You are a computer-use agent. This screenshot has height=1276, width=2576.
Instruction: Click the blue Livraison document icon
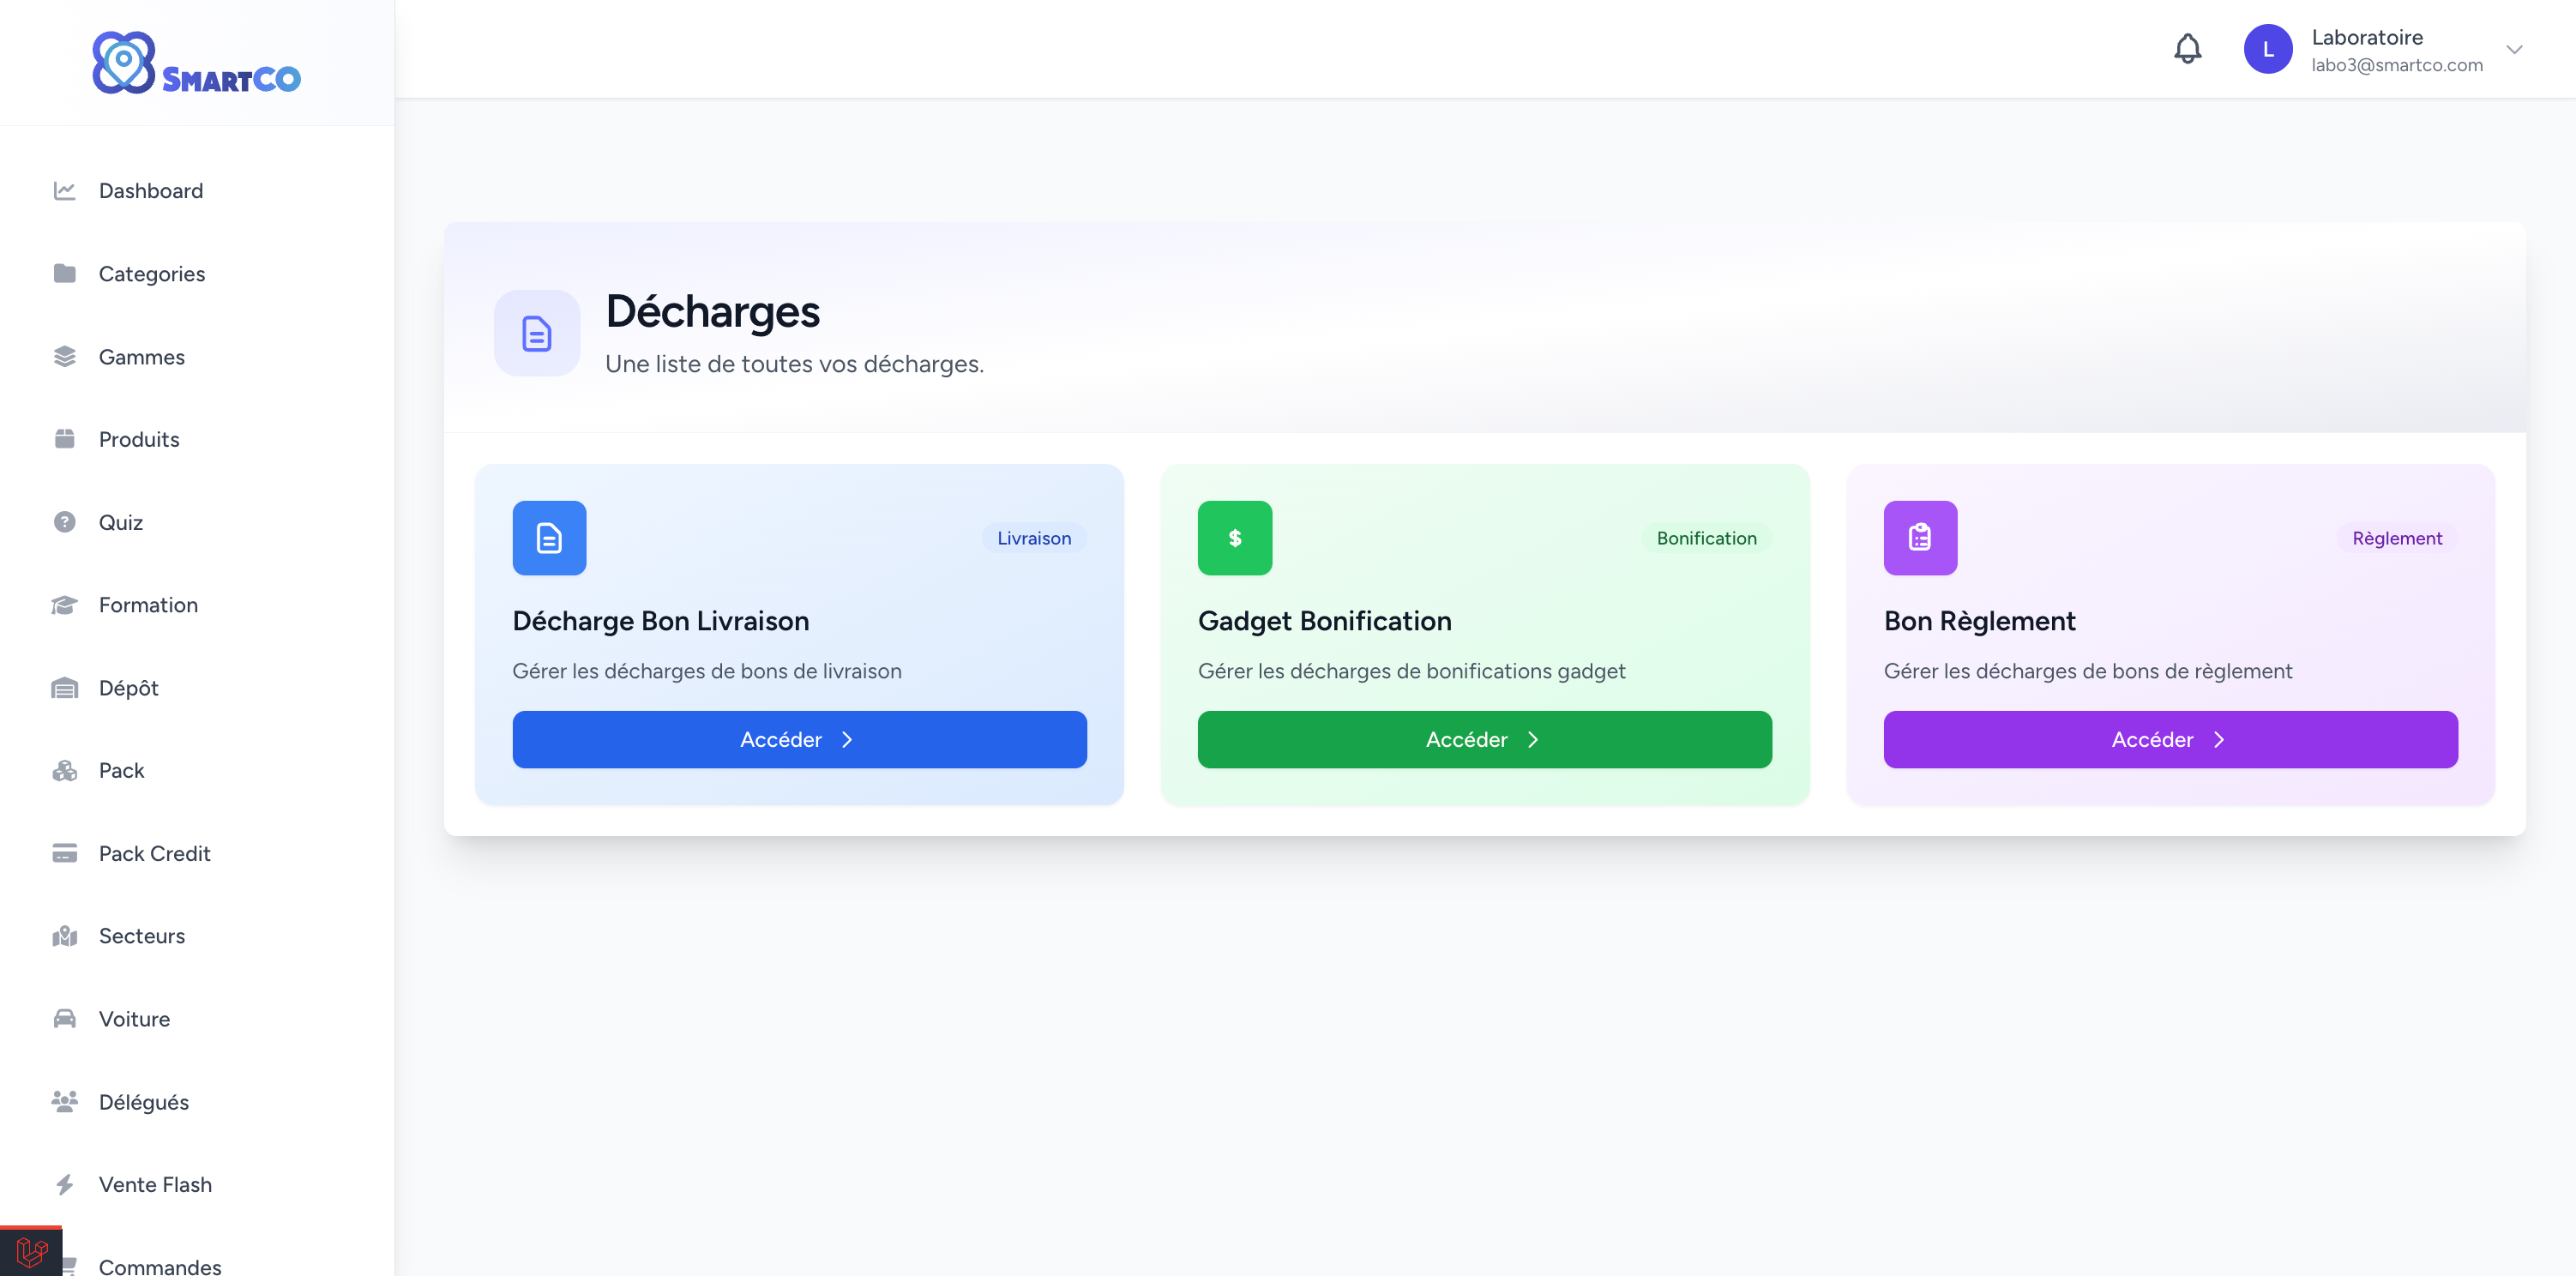549,538
